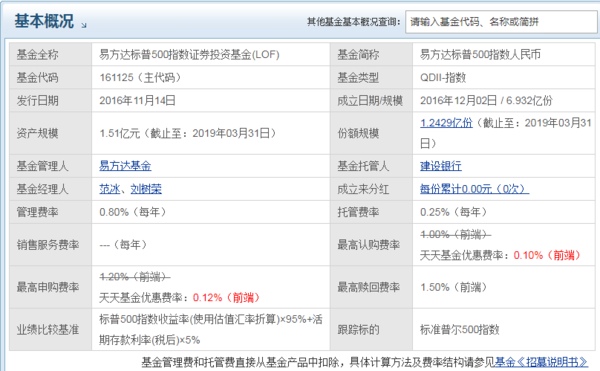
Task: Select the struck-through 1.00%（前端） subscription fee
Action: [x=455, y=234]
